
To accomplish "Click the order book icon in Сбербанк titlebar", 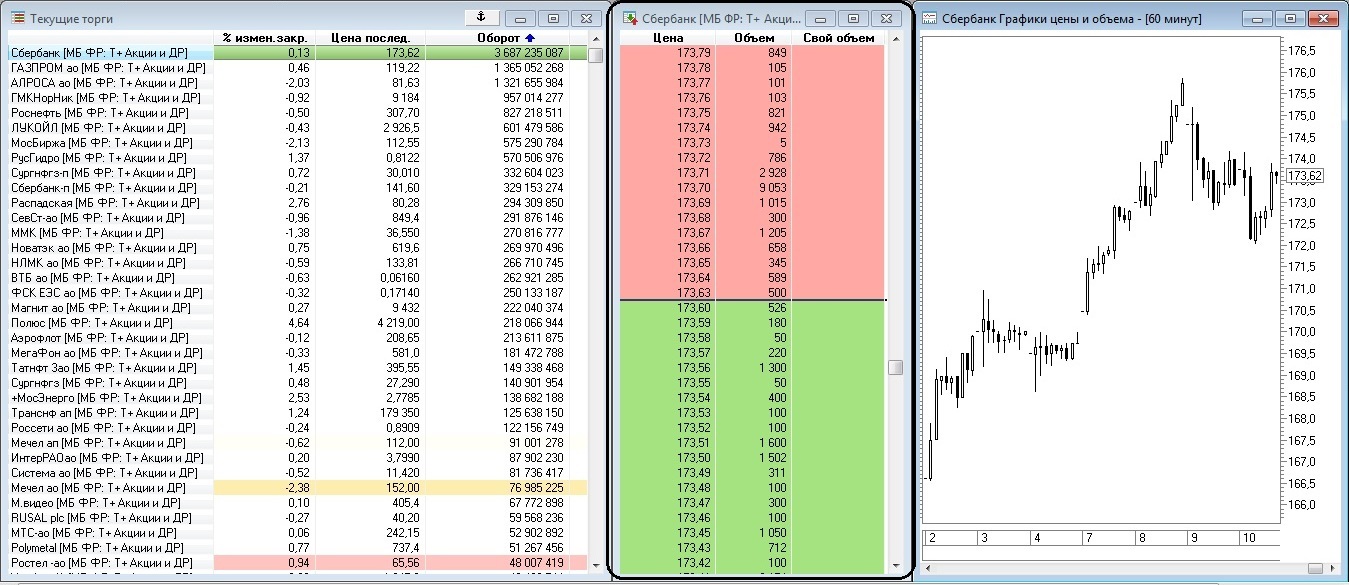I will (628, 17).
